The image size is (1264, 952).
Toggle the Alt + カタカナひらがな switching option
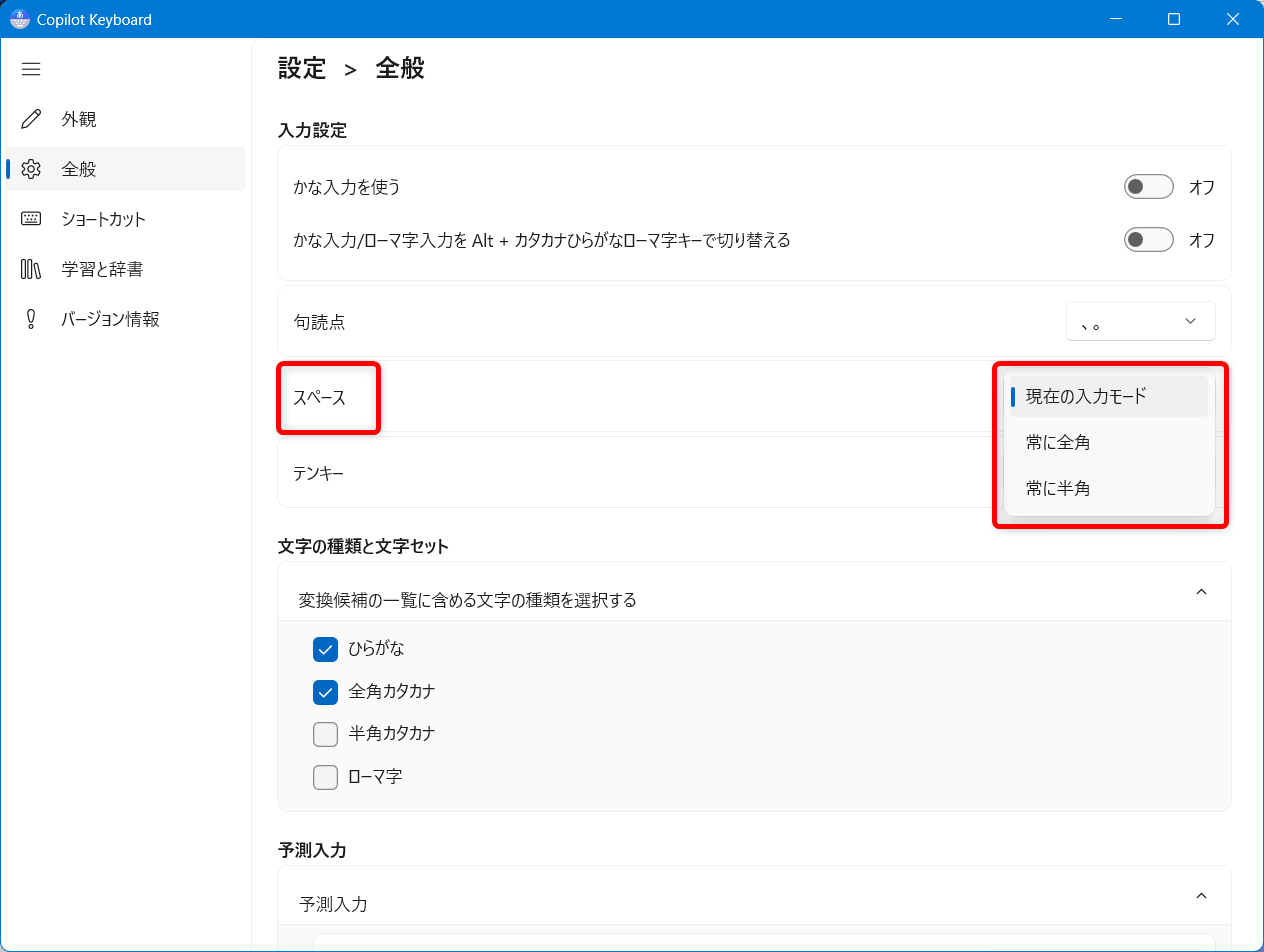(x=1148, y=240)
